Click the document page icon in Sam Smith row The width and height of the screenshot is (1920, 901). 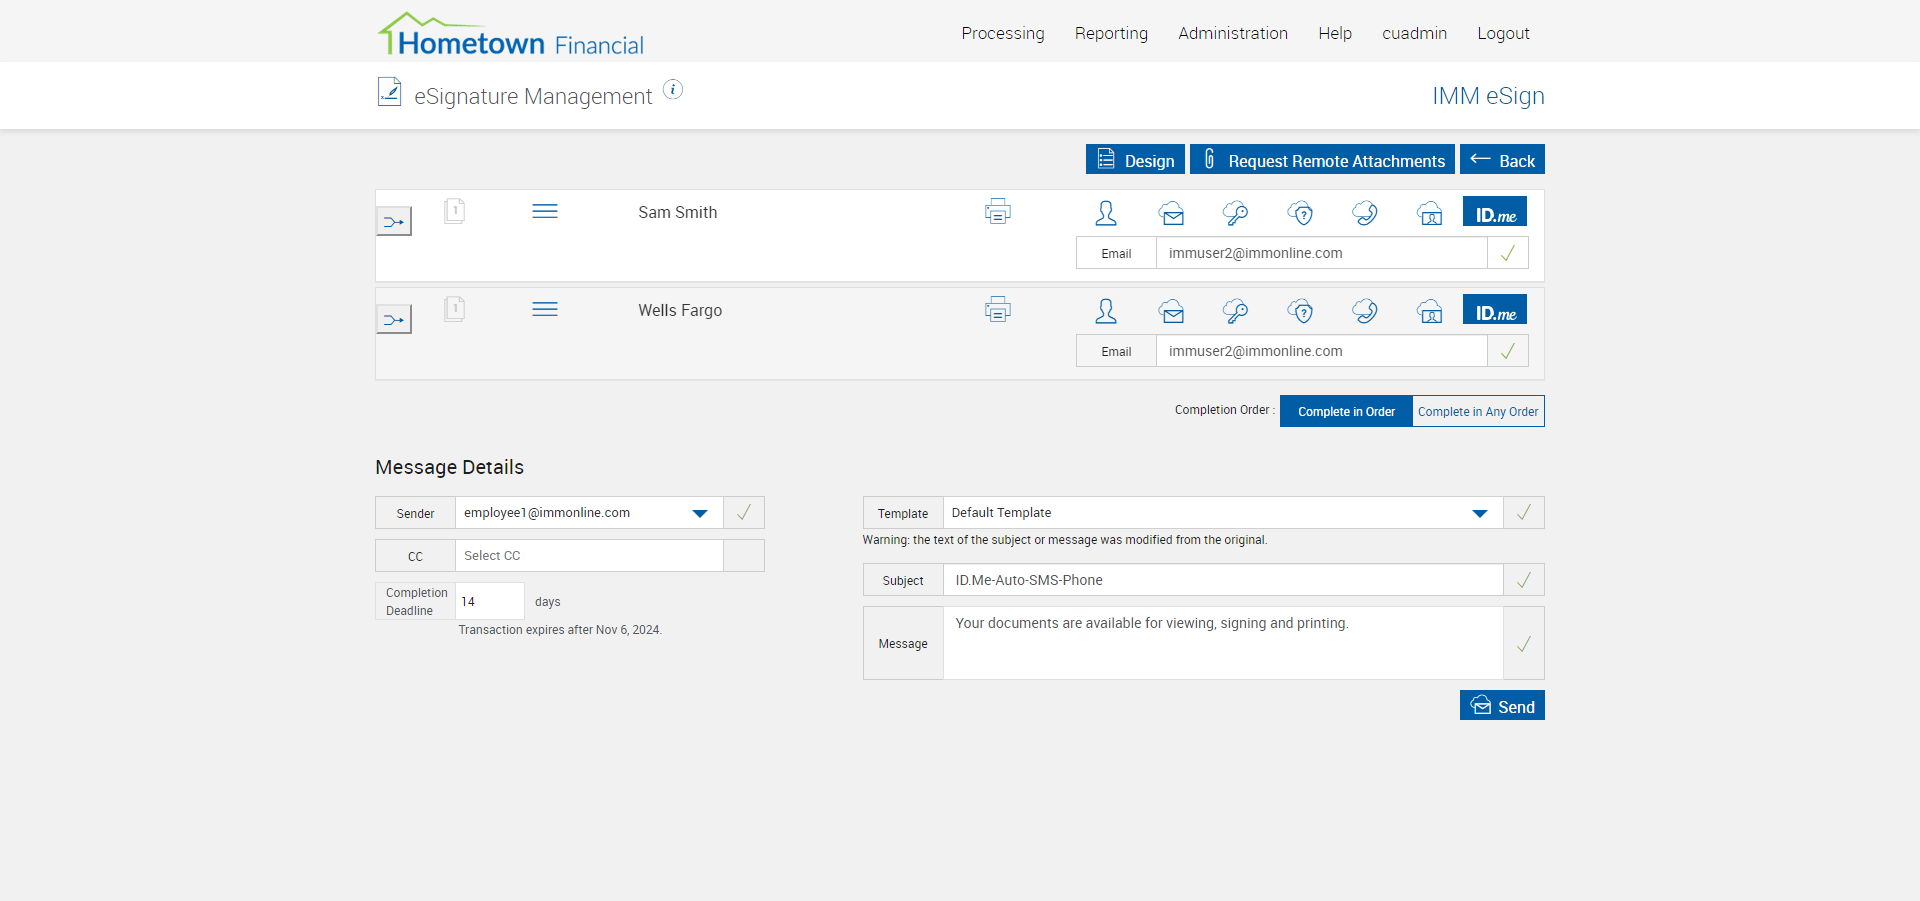tap(454, 211)
